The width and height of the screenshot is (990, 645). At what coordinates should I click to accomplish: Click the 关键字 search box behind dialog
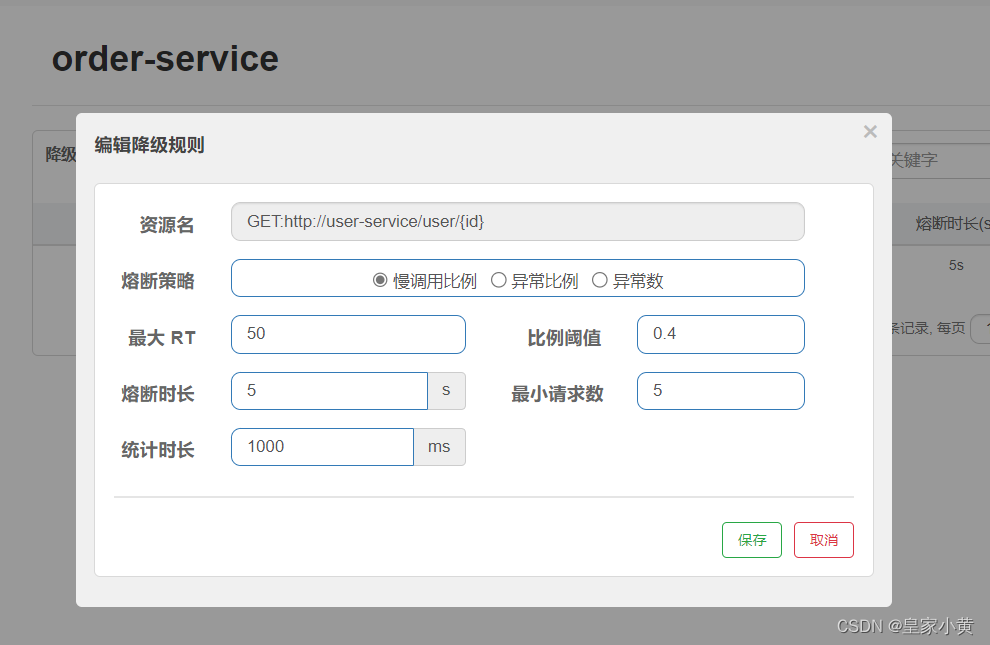point(941,160)
